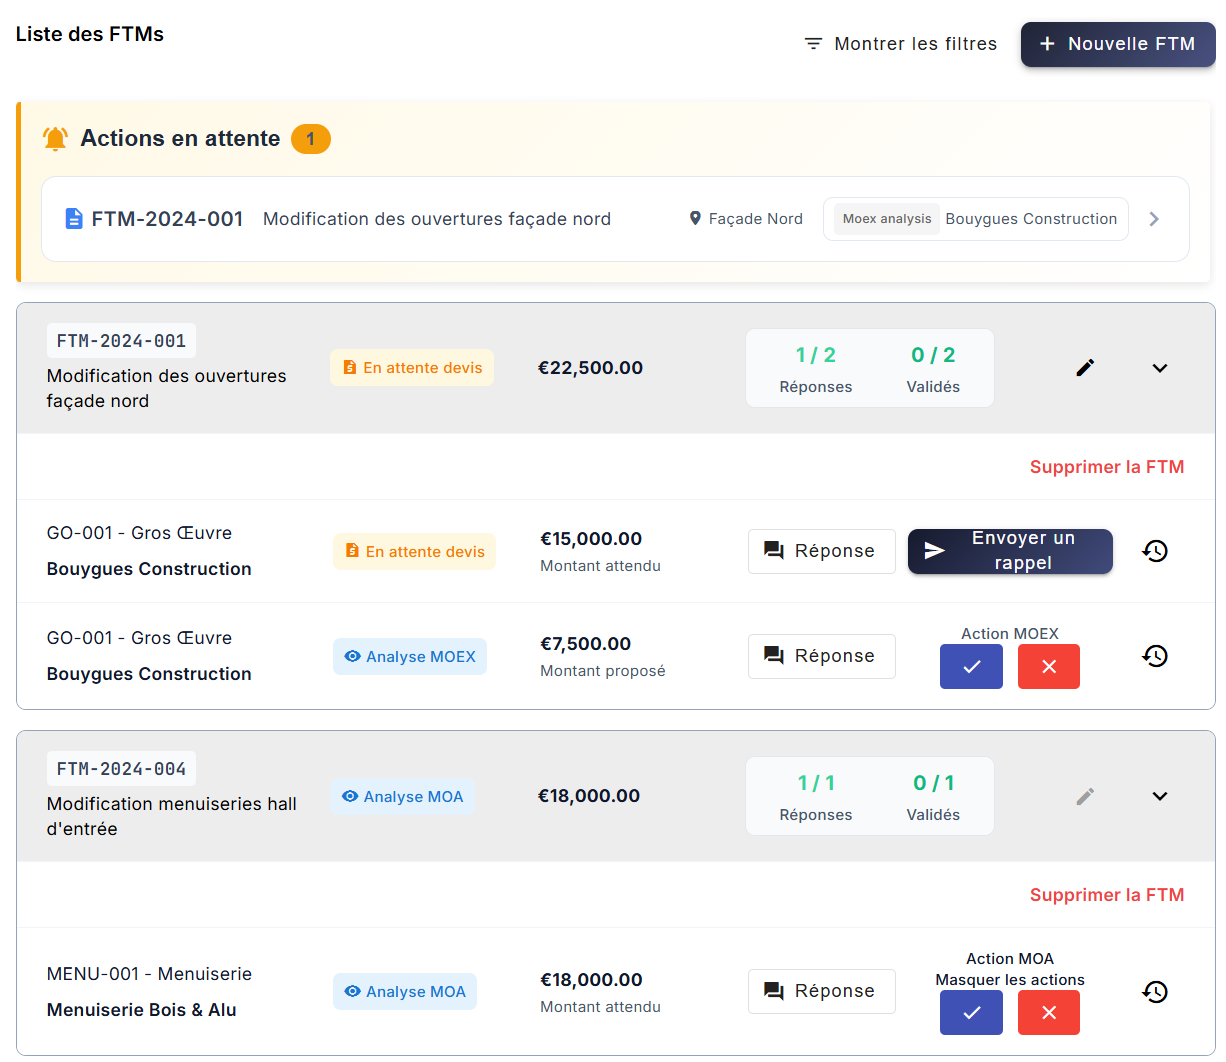Click the filter icon beside Montrer les filtres
Screen dimensions: 1226x1062
point(812,43)
